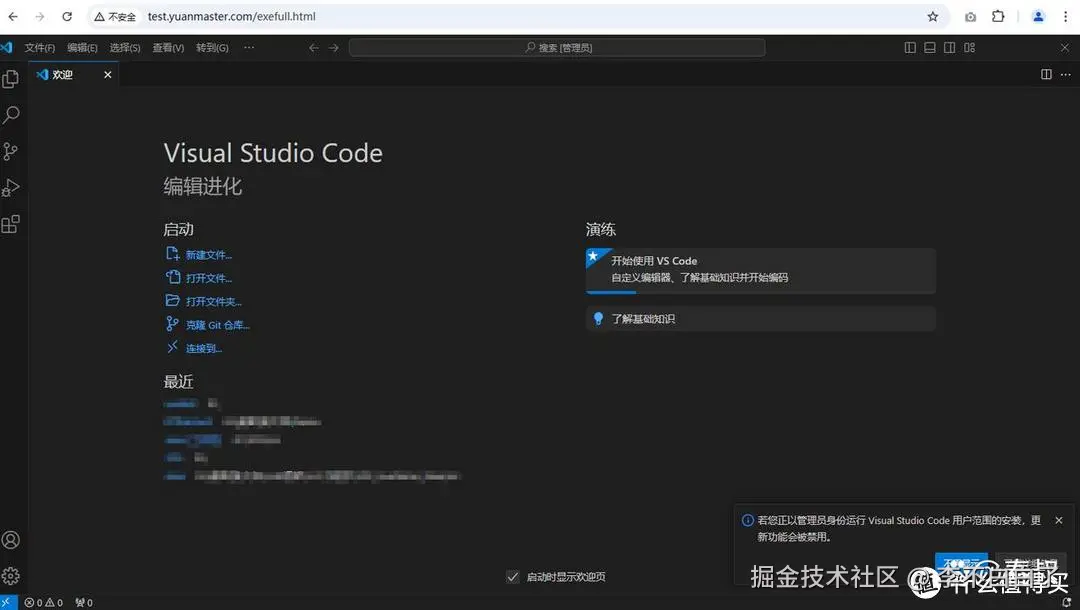
Task: Toggle 启动时显示欢迎页 checkbox
Action: point(512,577)
